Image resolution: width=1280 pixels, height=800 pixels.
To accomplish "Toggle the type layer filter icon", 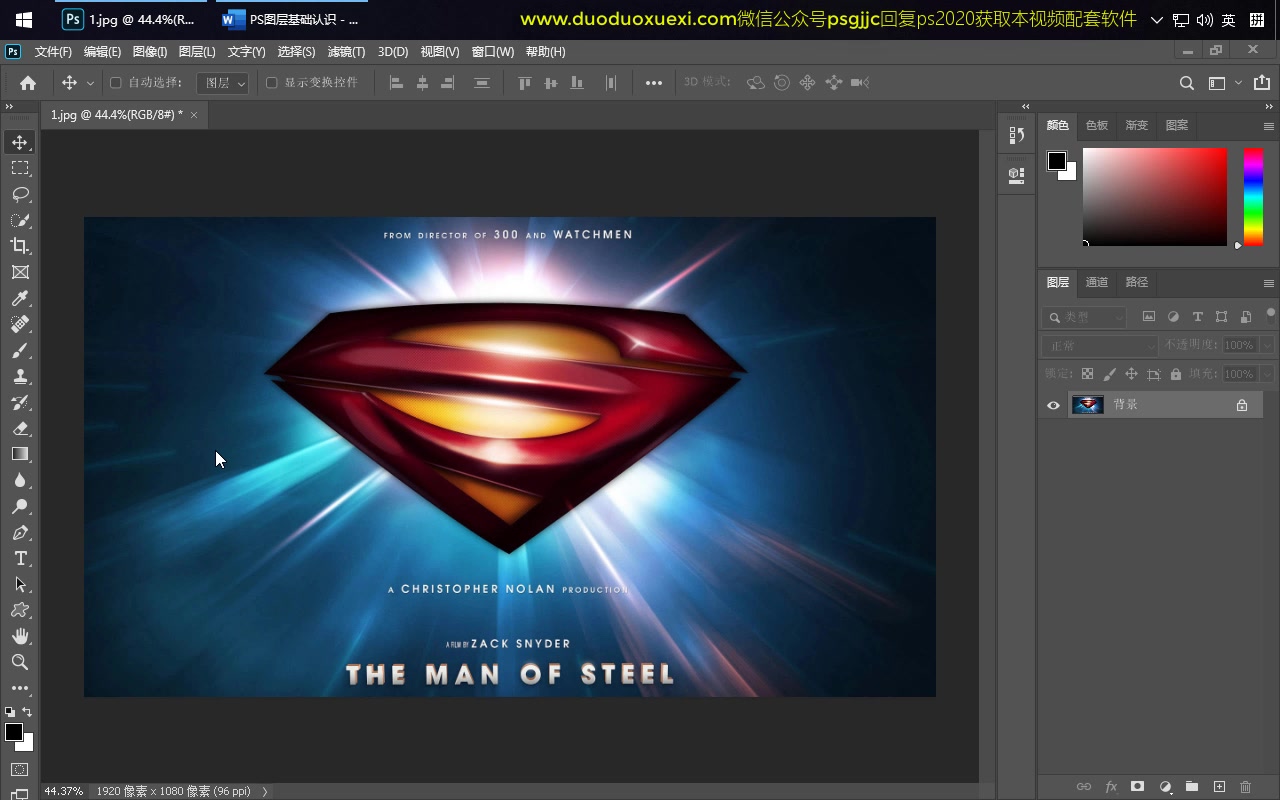I will (x=1197, y=317).
